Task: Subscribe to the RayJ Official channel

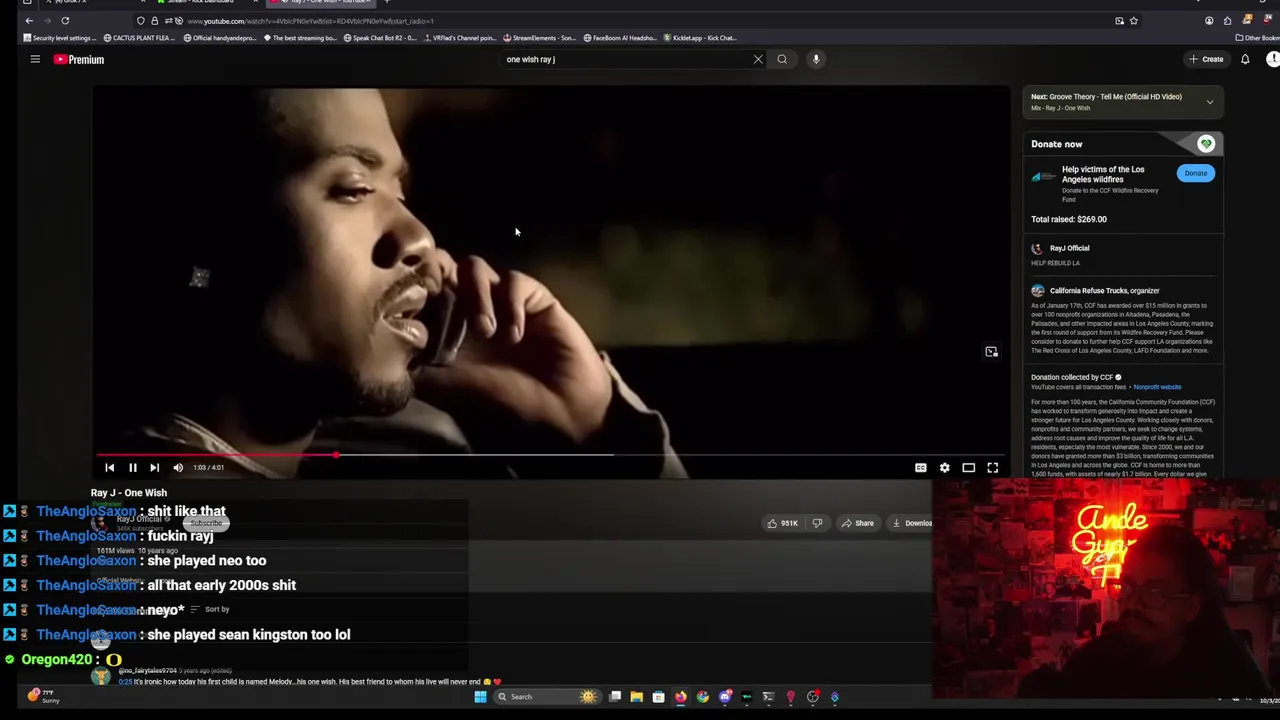Action: [207, 523]
